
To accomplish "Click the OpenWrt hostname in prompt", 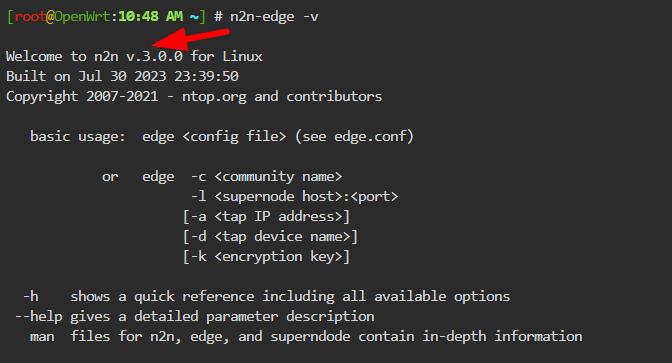I will (x=82, y=17).
